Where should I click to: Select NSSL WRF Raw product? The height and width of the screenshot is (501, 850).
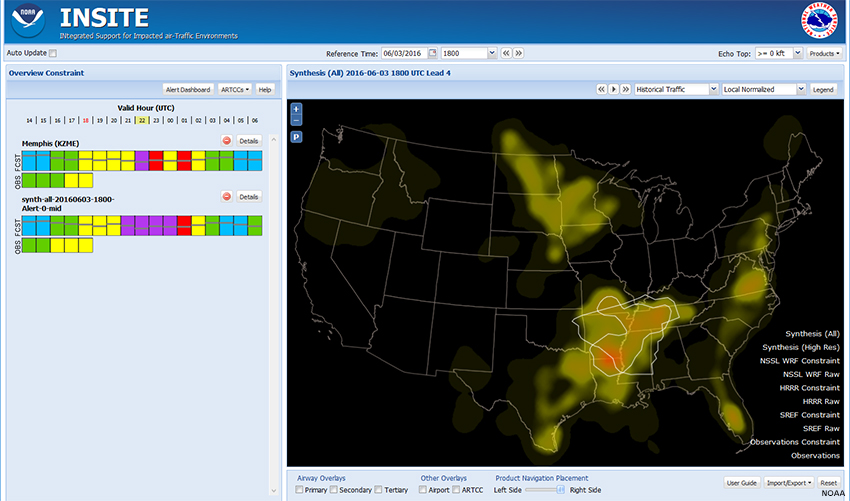[811, 375]
